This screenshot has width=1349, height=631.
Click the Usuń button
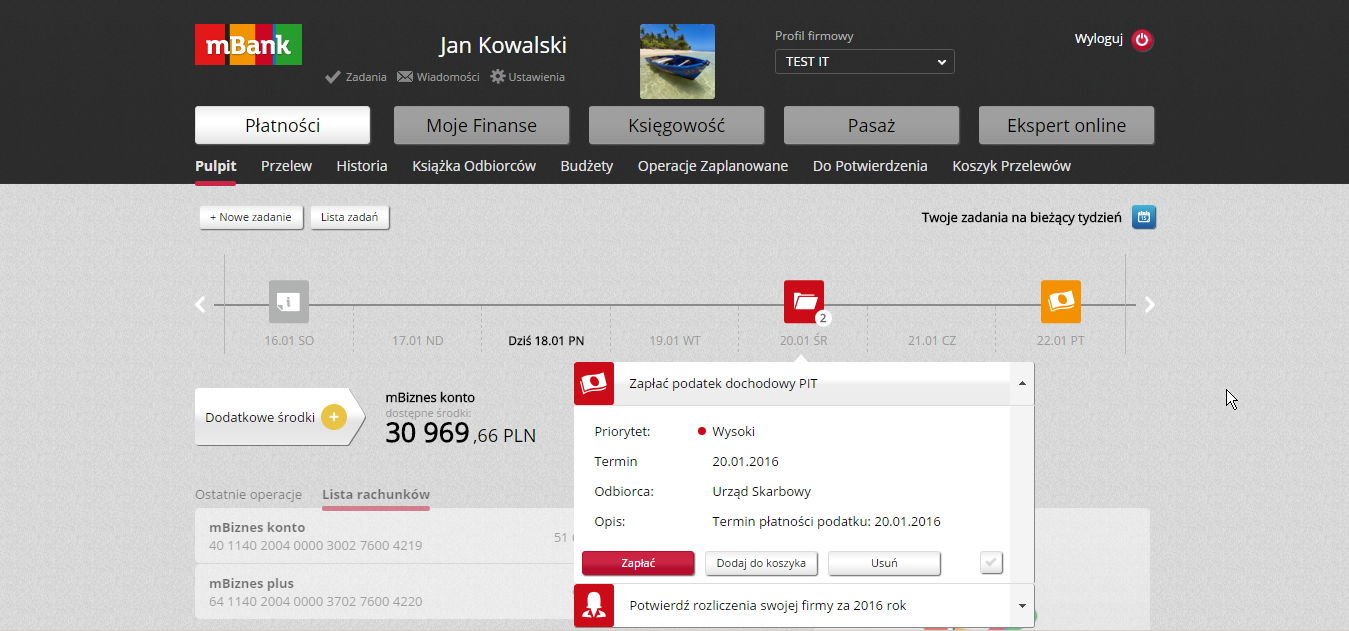point(884,563)
